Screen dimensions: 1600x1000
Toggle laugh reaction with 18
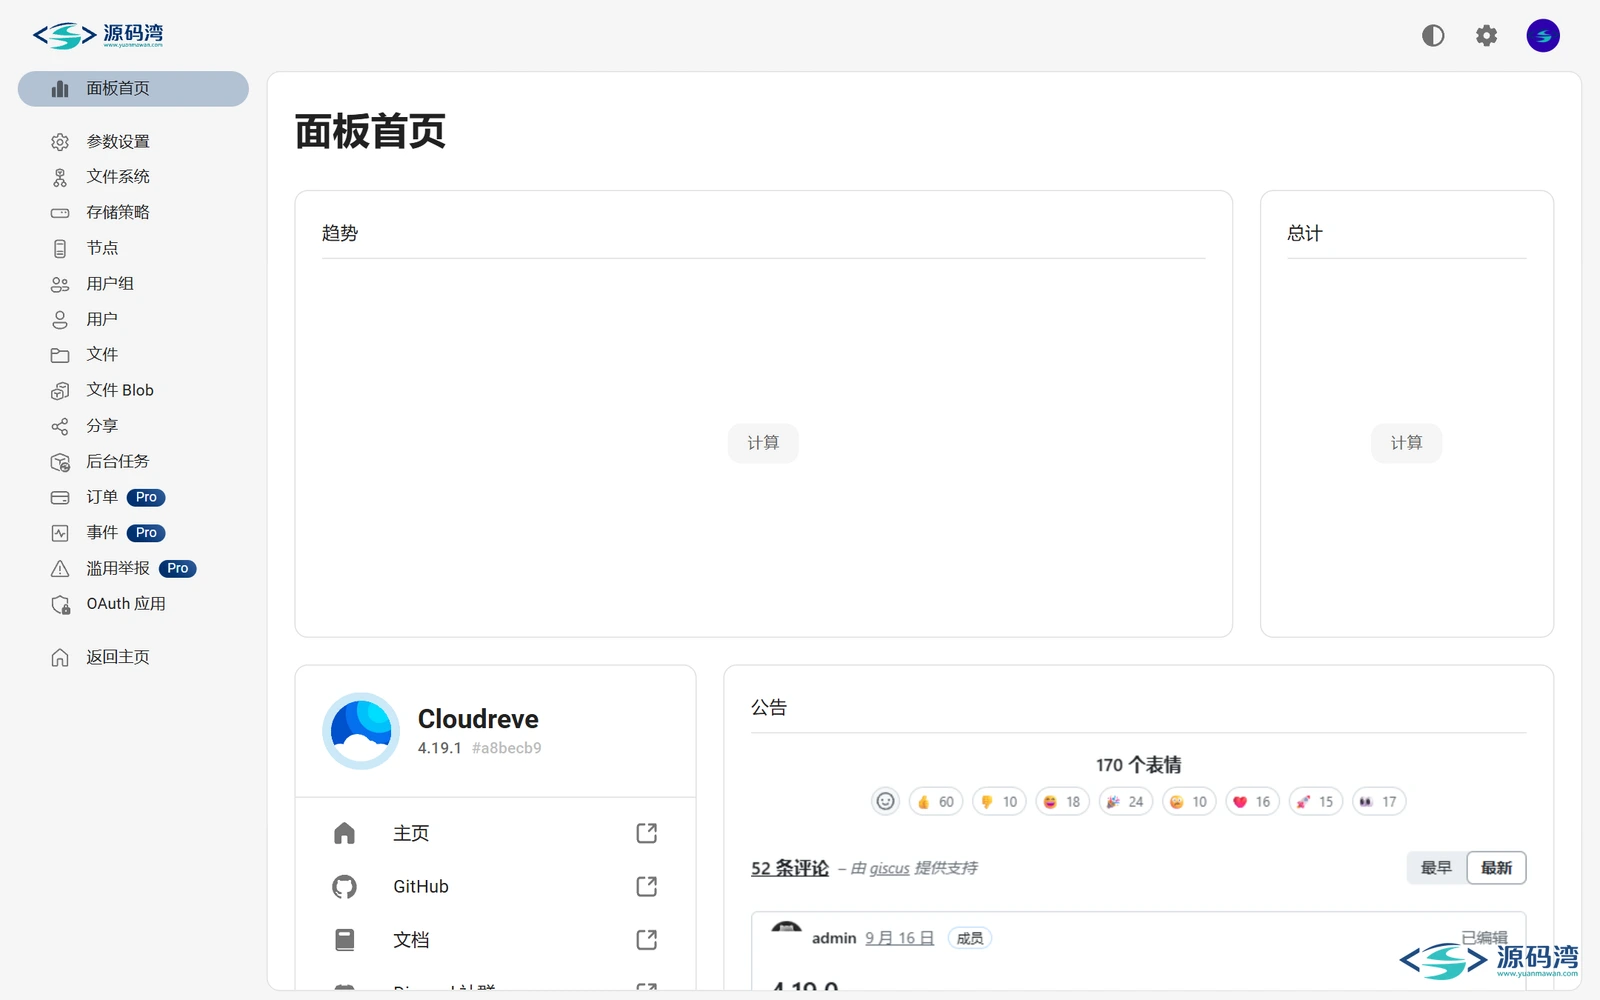(x=1062, y=802)
